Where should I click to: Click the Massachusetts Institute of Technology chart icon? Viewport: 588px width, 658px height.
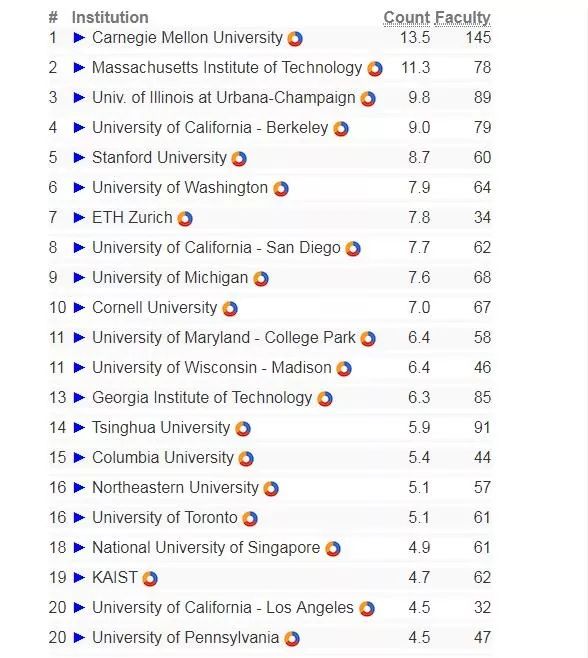pos(375,69)
